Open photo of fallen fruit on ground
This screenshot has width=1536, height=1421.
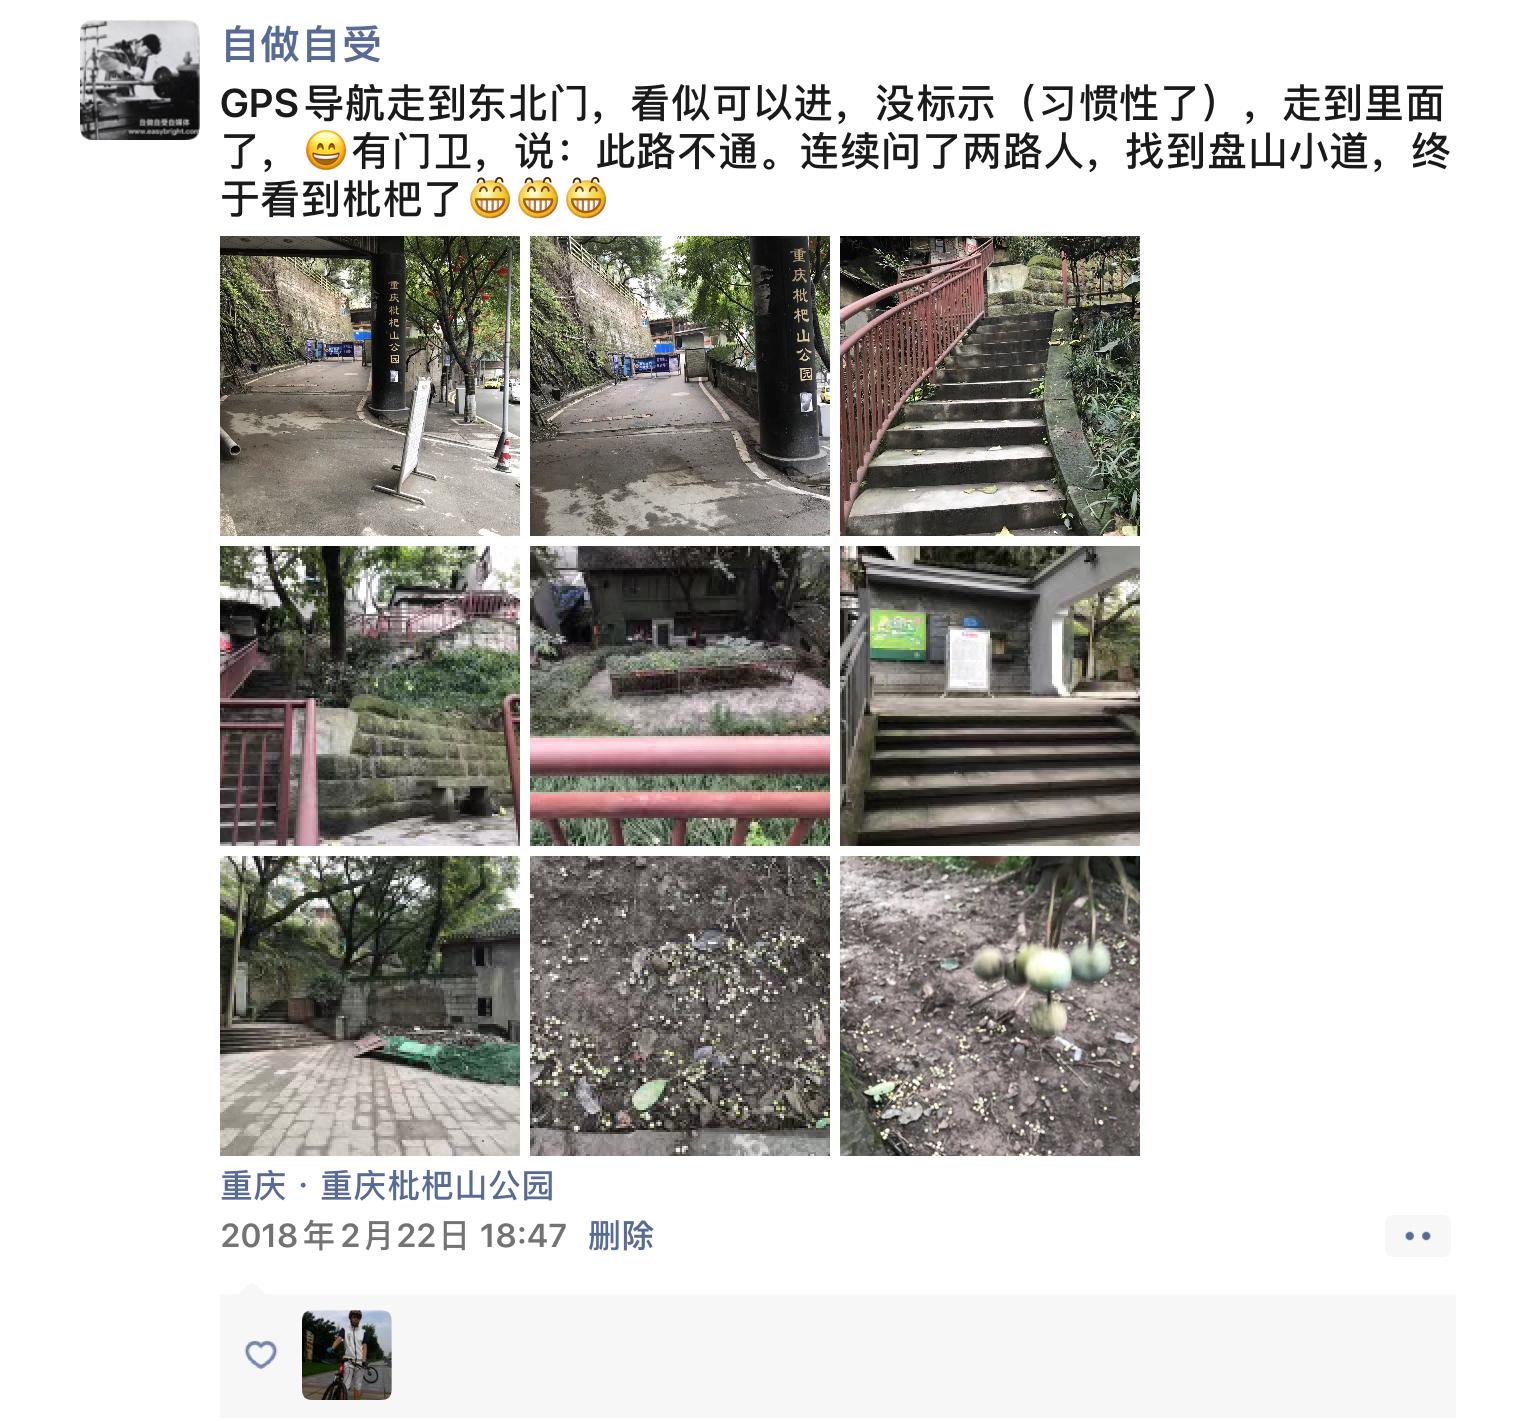(x=680, y=1006)
